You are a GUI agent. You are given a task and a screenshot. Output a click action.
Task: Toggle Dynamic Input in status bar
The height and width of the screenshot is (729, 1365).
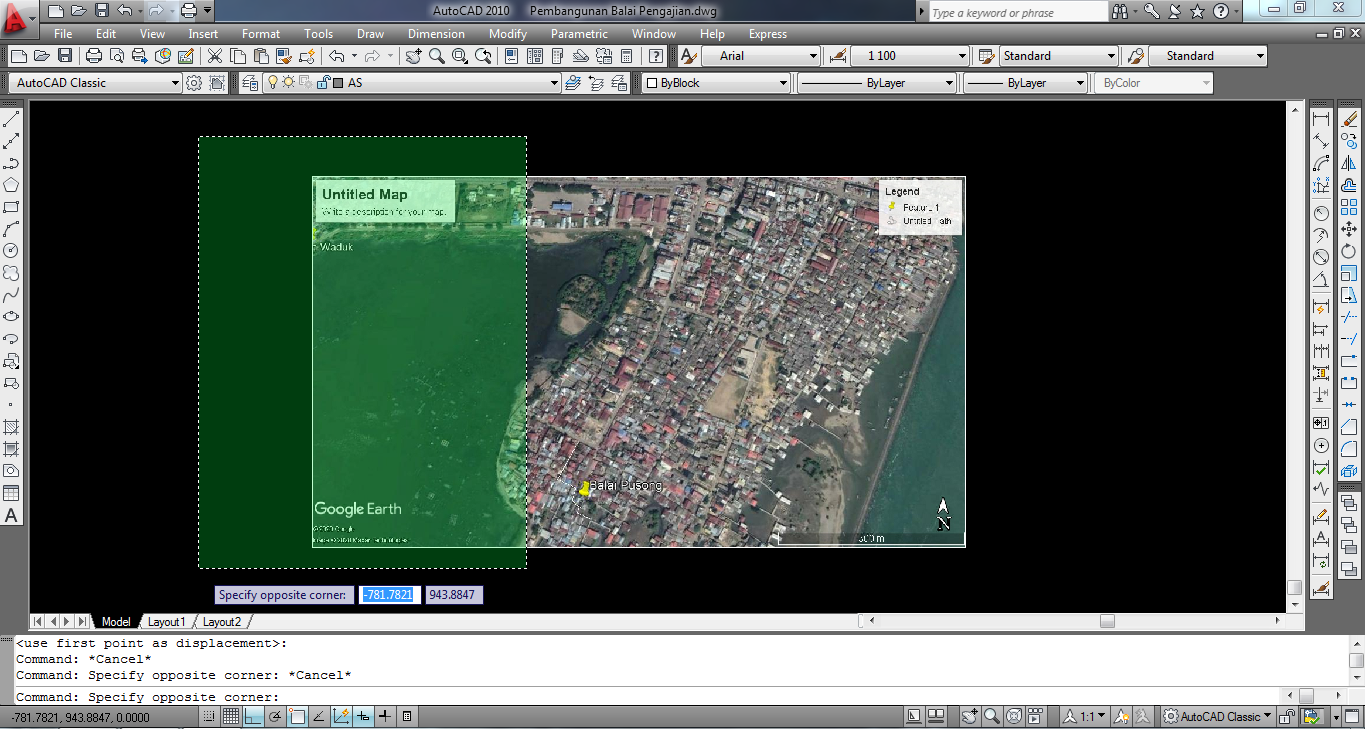coord(363,716)
